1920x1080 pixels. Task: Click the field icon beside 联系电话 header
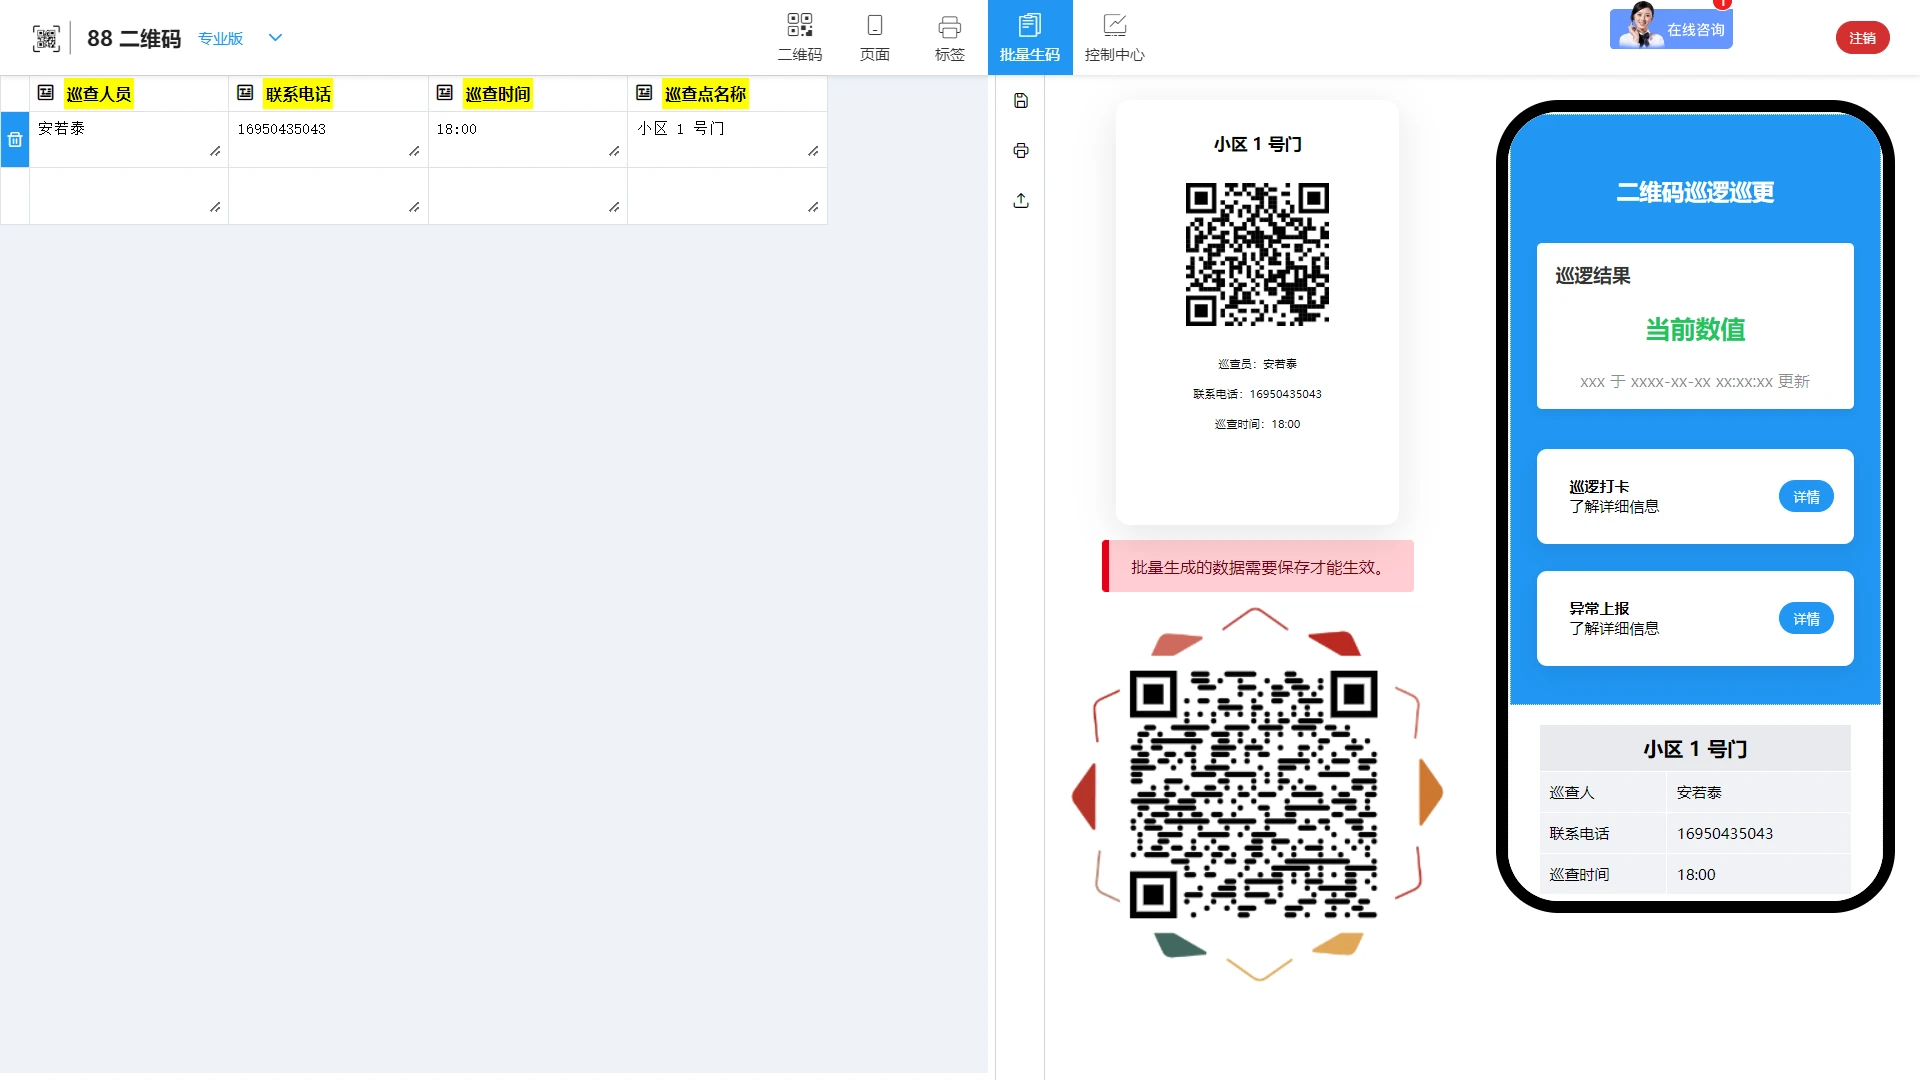[x=245, y=93]
